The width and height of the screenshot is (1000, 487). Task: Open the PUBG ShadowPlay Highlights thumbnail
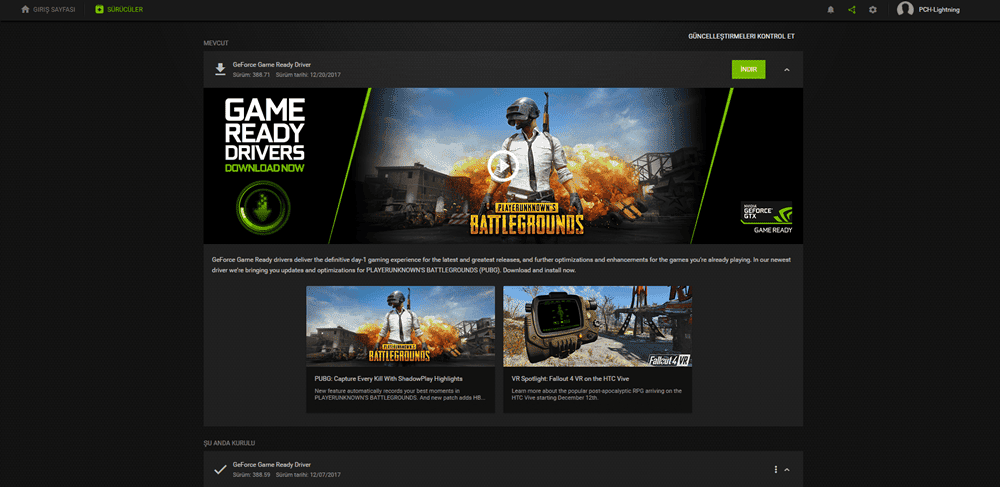[x=401, y=326]
